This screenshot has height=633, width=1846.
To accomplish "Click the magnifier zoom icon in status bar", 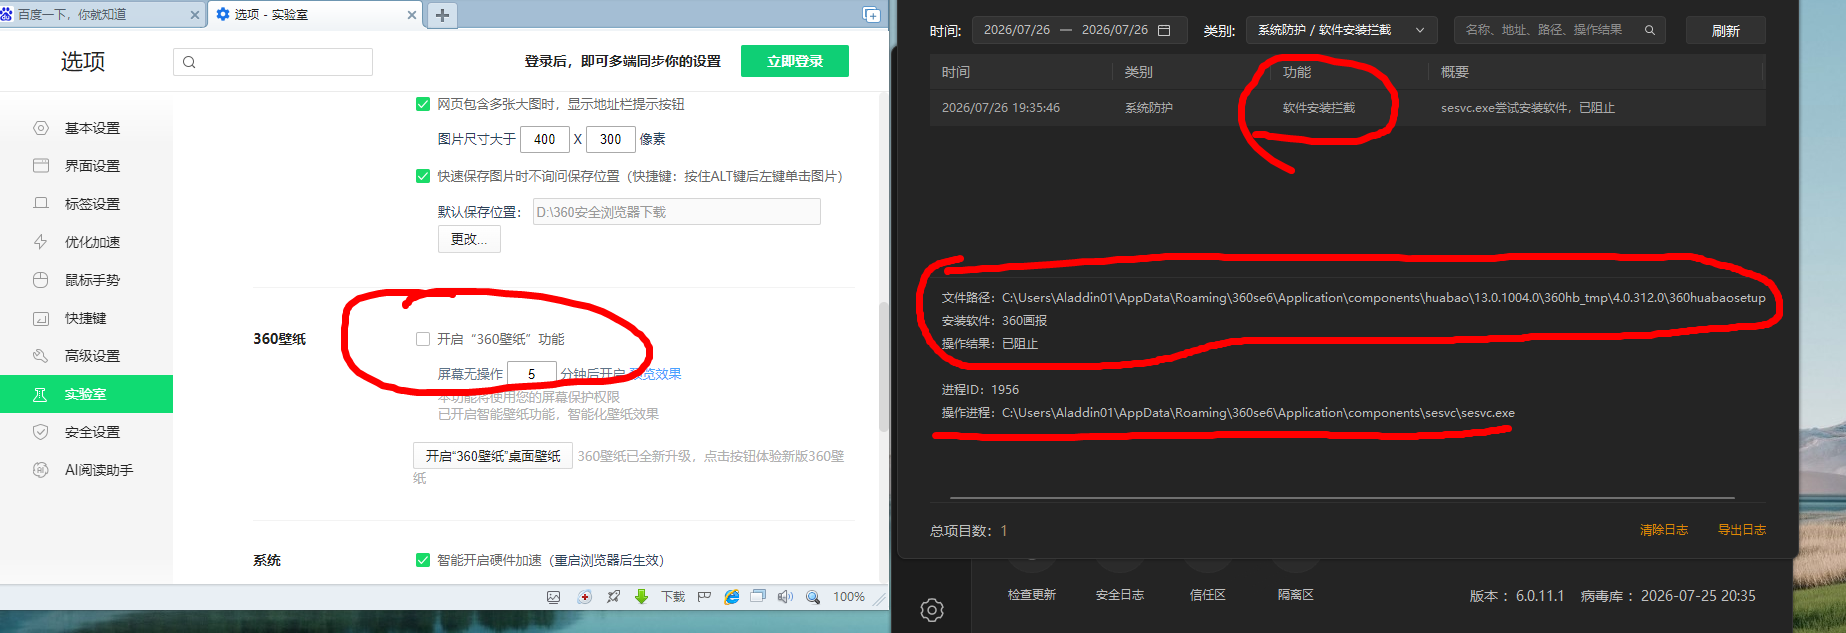I will 813,597.
